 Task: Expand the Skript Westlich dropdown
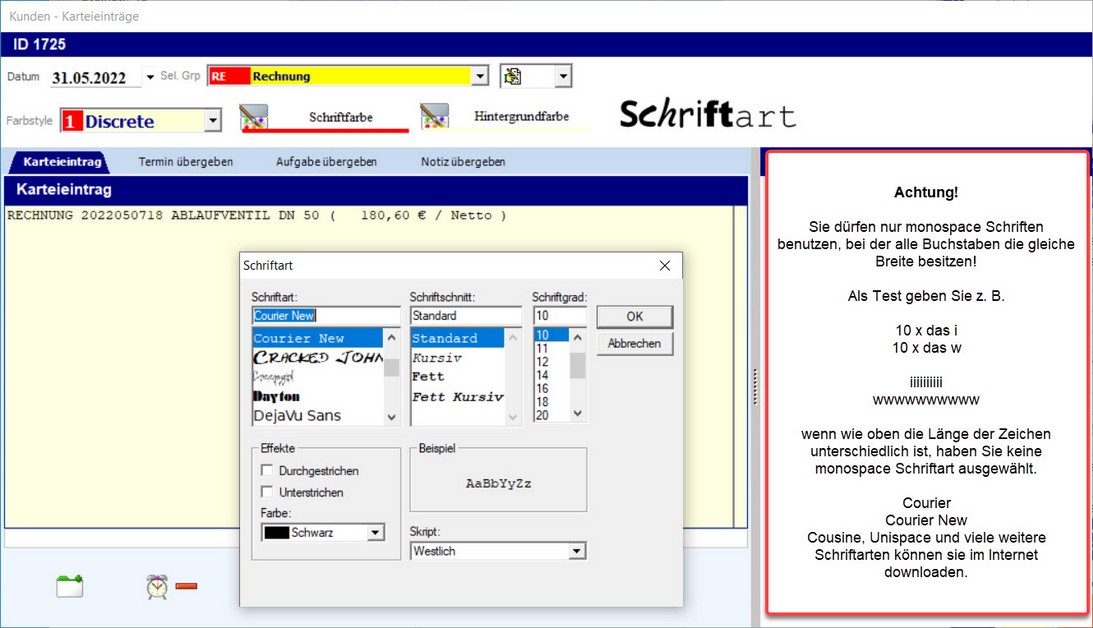576,551
